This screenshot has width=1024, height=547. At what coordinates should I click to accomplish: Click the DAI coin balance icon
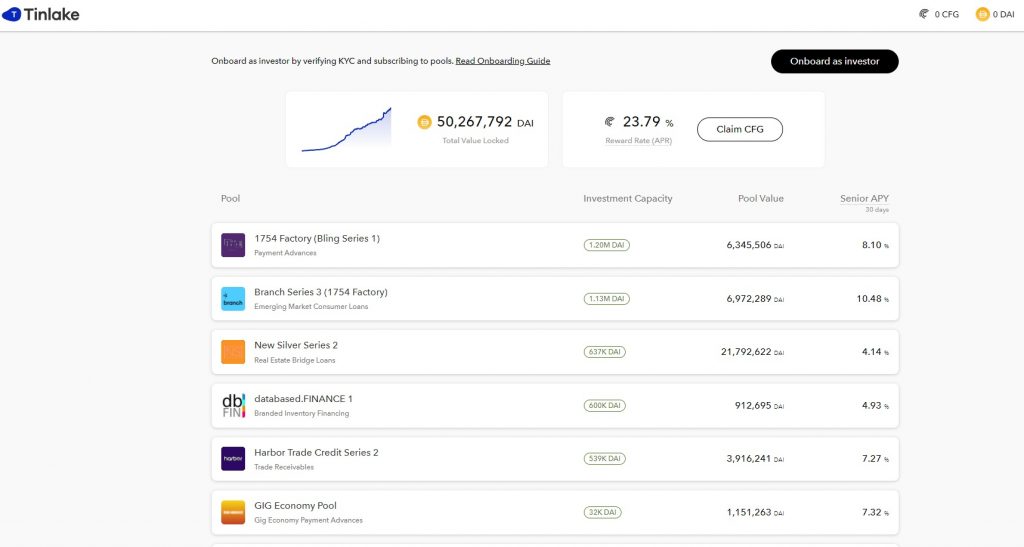[982, 14]
